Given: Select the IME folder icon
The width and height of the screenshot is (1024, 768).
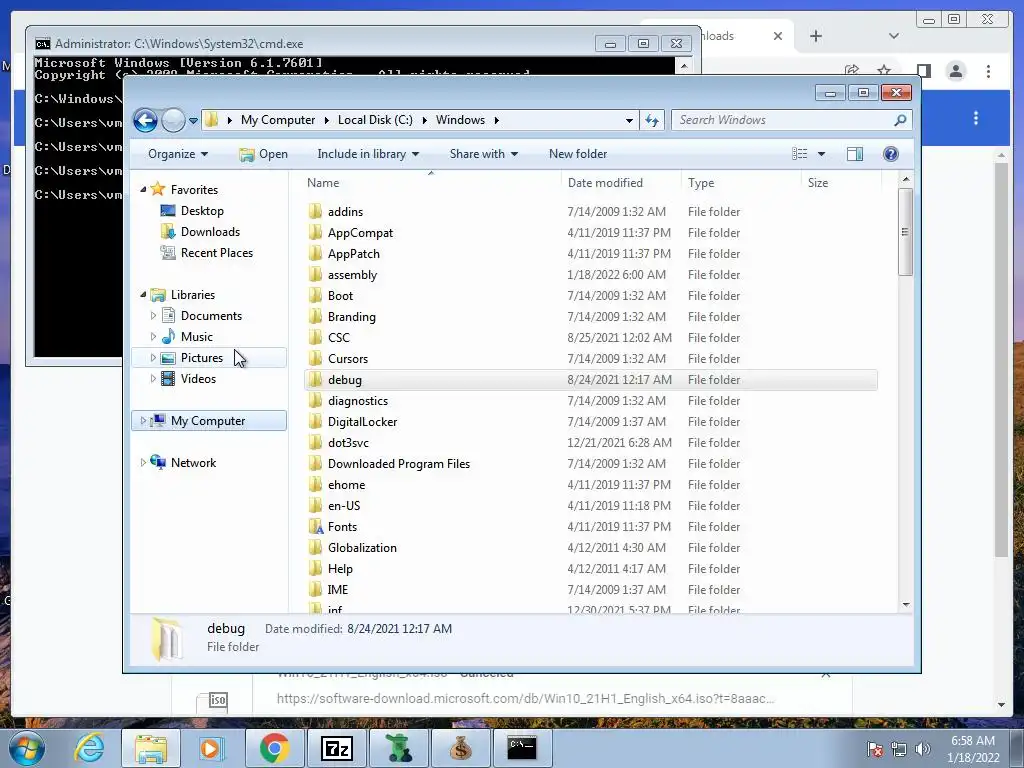Looking at the screenshot, I should click(315, 590).
